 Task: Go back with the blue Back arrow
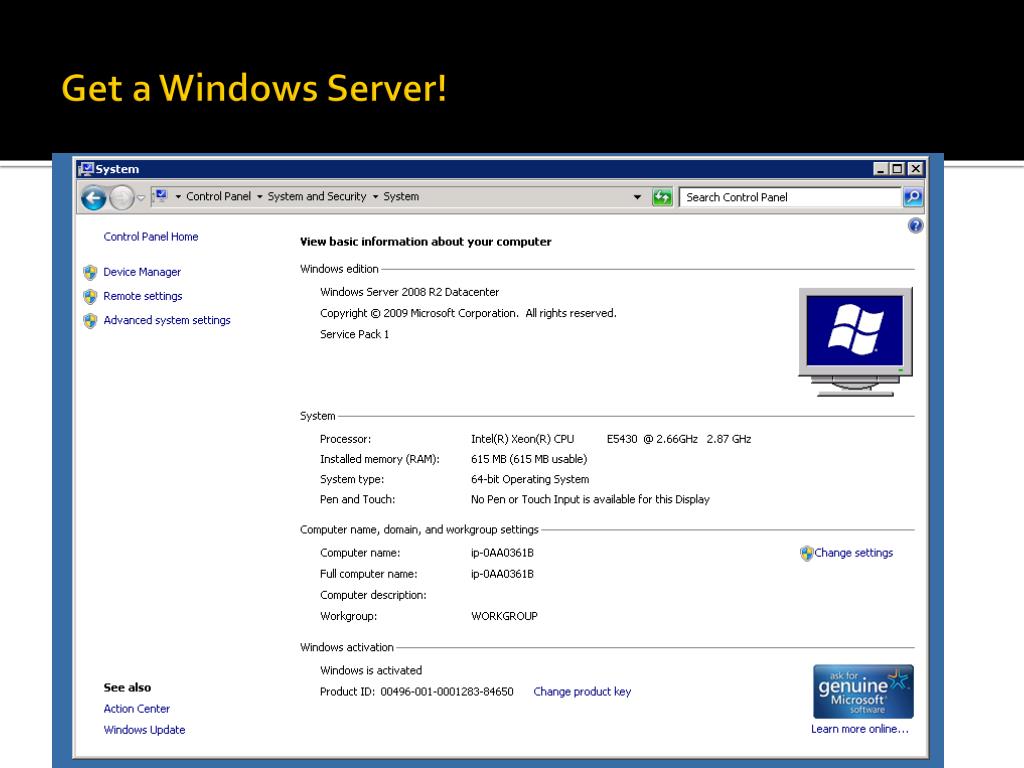click(x=93, y=197)
